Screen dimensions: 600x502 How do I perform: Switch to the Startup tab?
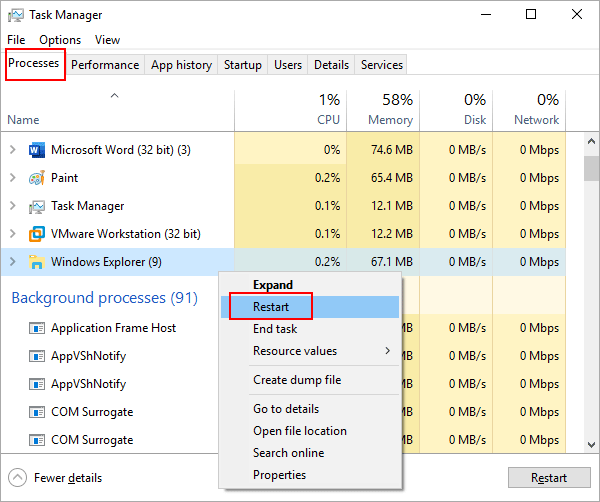[243, 65]
